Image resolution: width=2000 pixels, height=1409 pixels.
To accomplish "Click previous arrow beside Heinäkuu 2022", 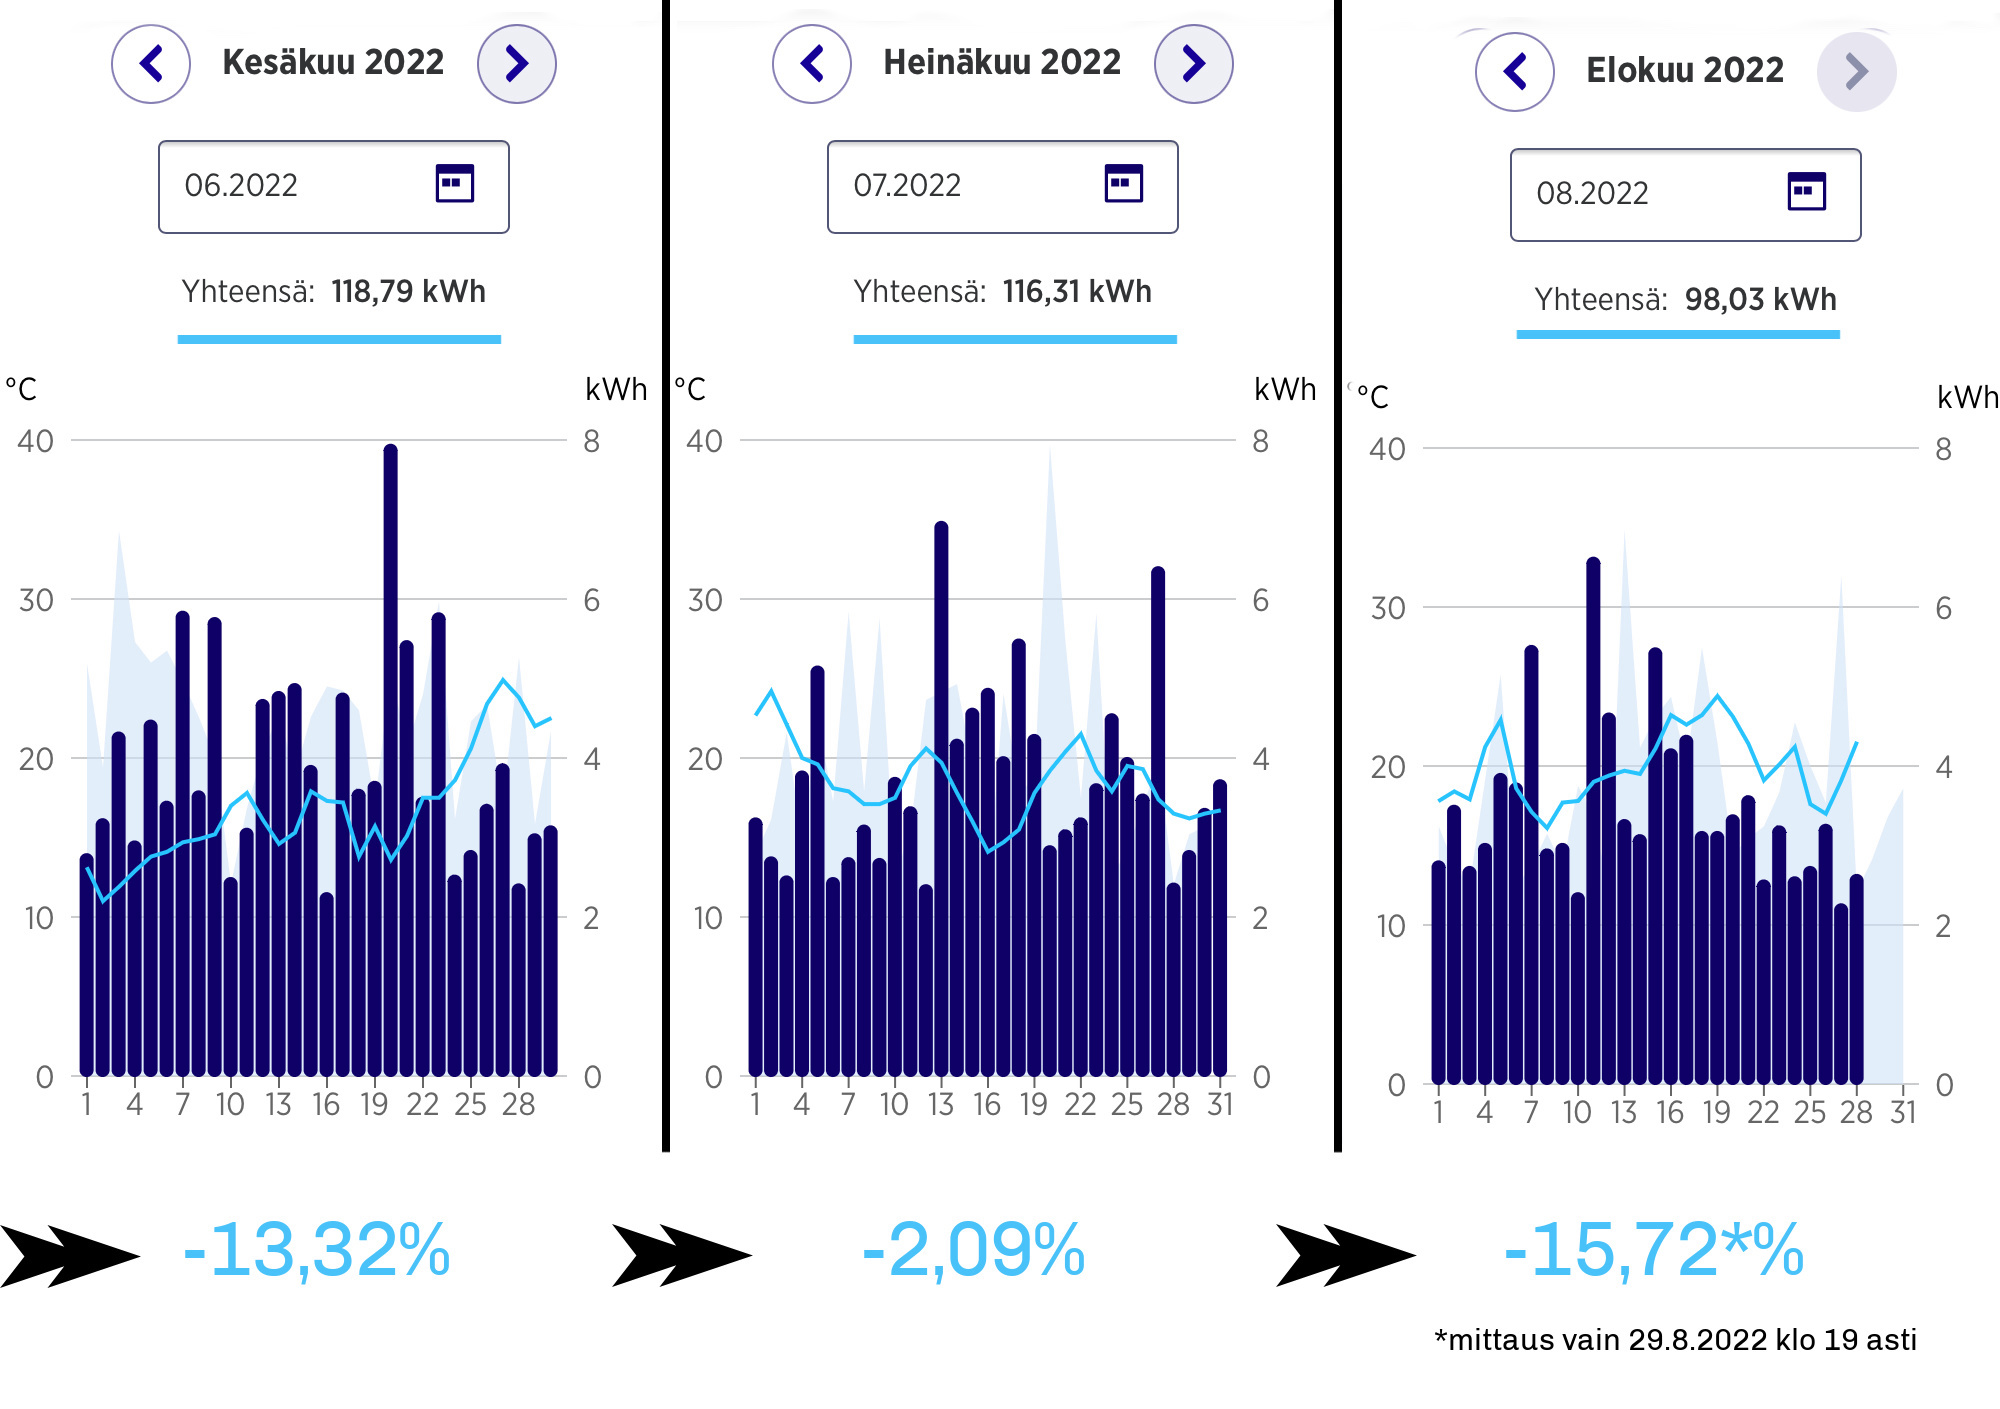I will pos(812,64).
